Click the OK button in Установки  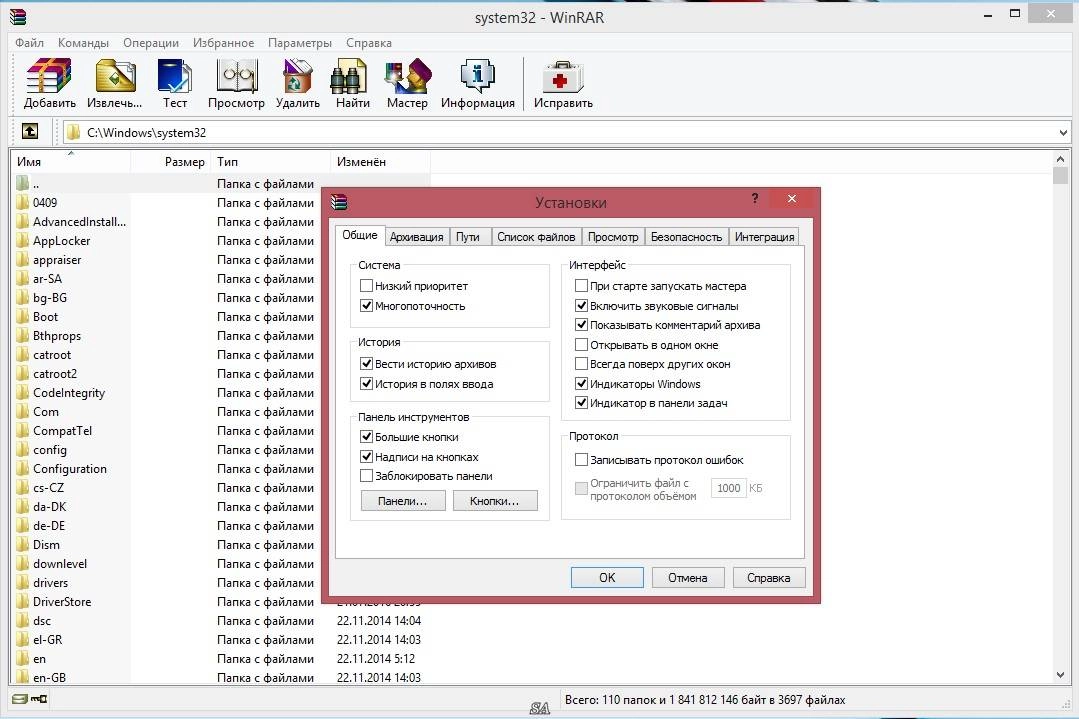click(x=607, y=577)
